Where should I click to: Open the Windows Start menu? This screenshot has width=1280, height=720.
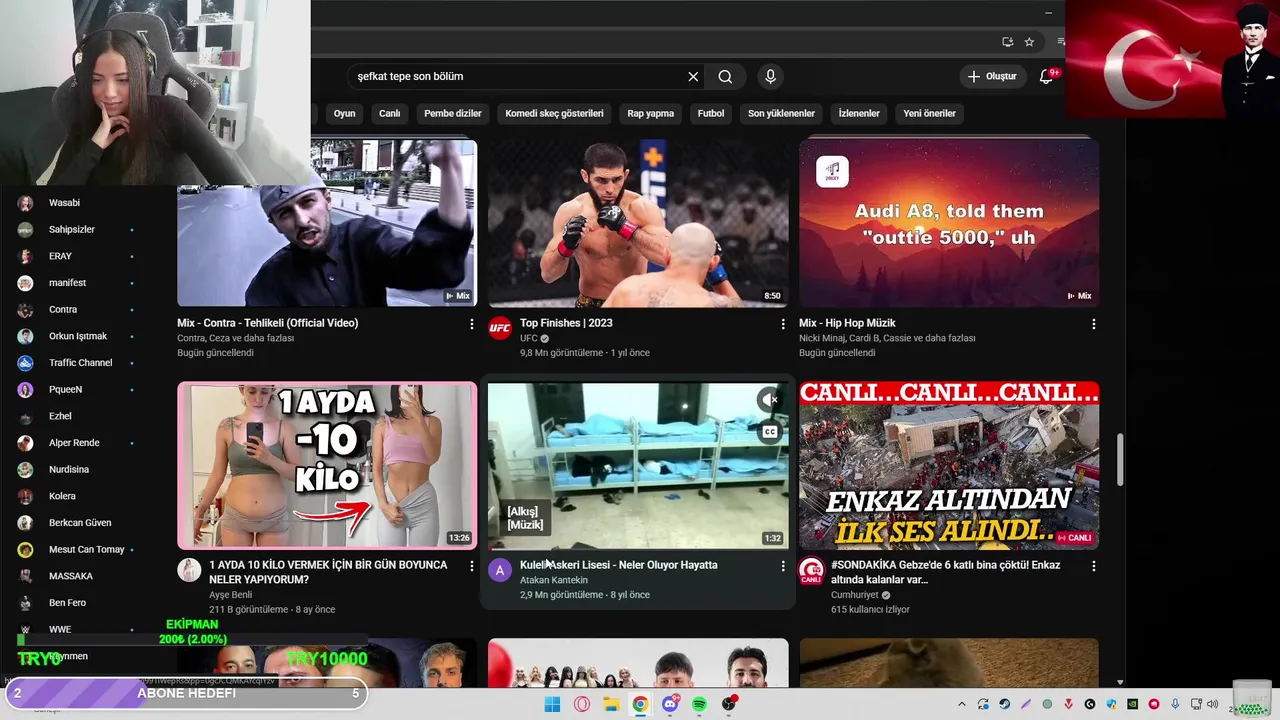tap(552, 704)
